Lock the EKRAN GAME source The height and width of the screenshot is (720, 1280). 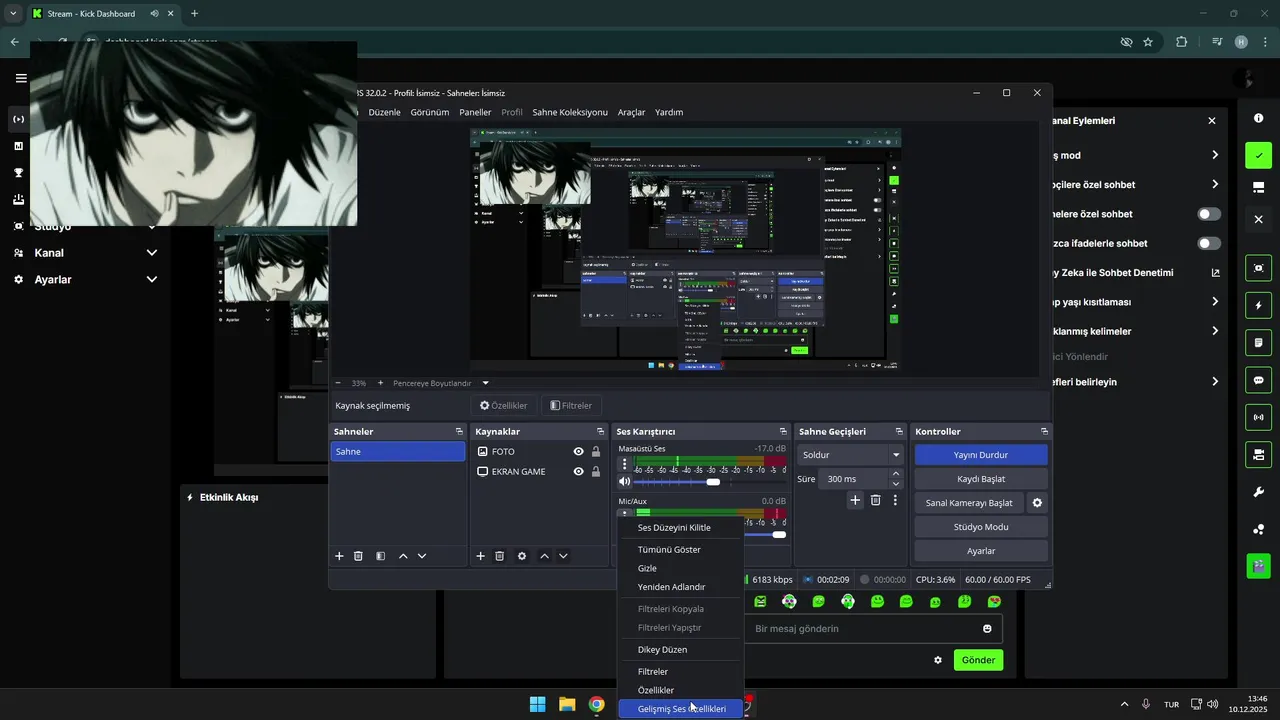[596, 471]
